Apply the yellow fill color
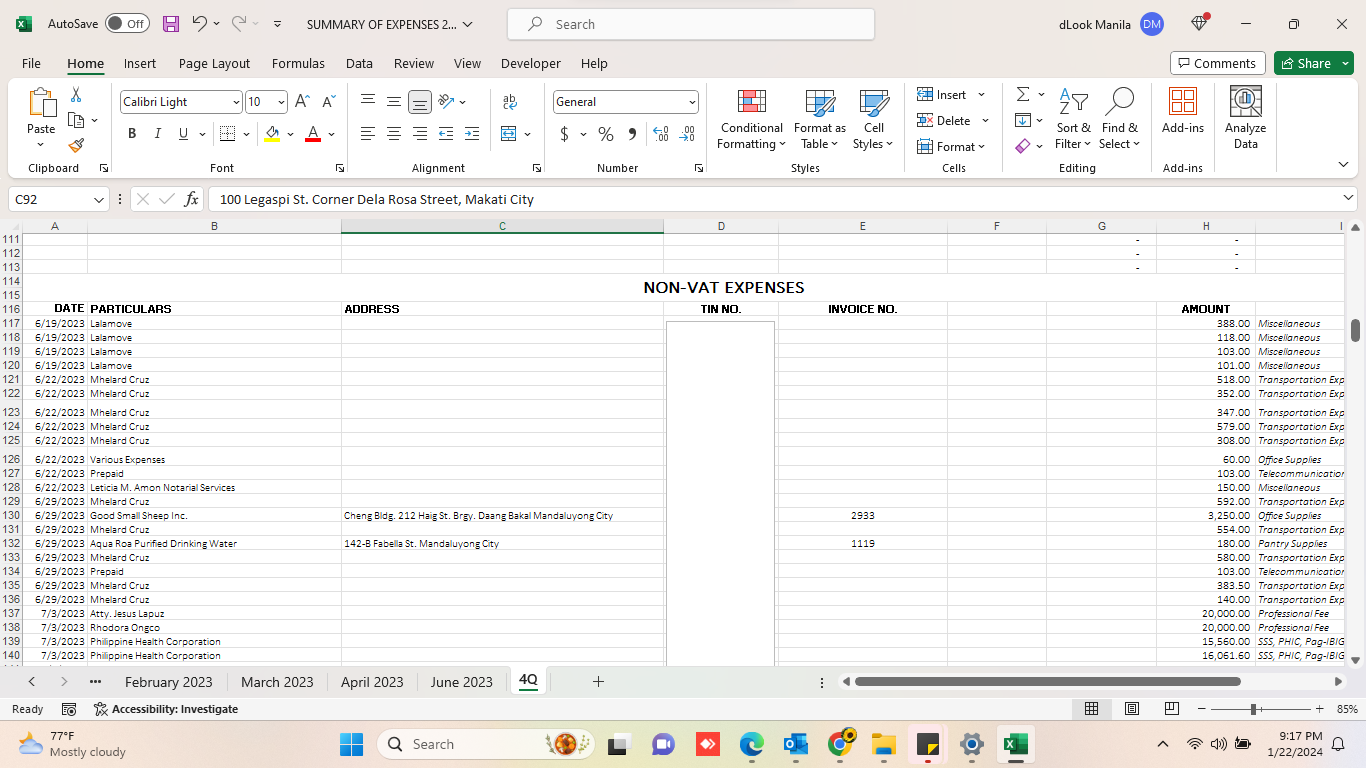The image size is (1366, 768). 272,134
